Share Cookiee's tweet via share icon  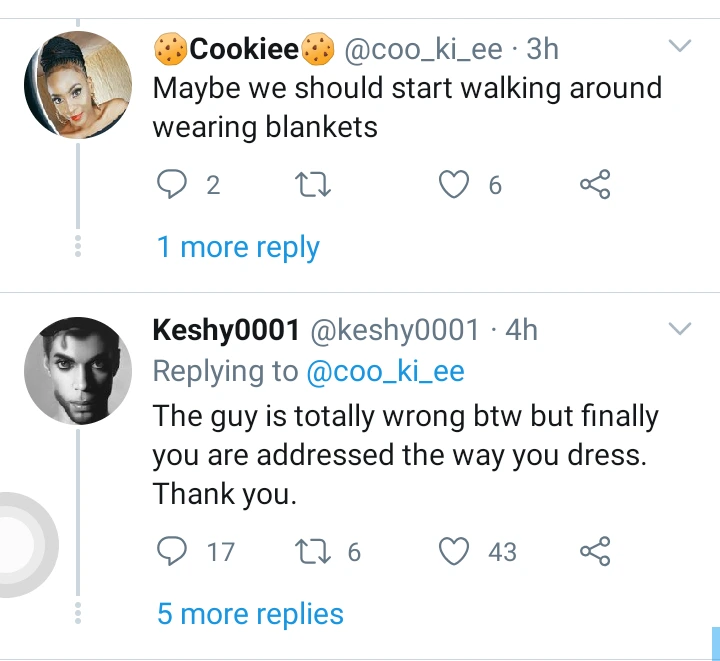pyautogui.click(x=594, y=185)
